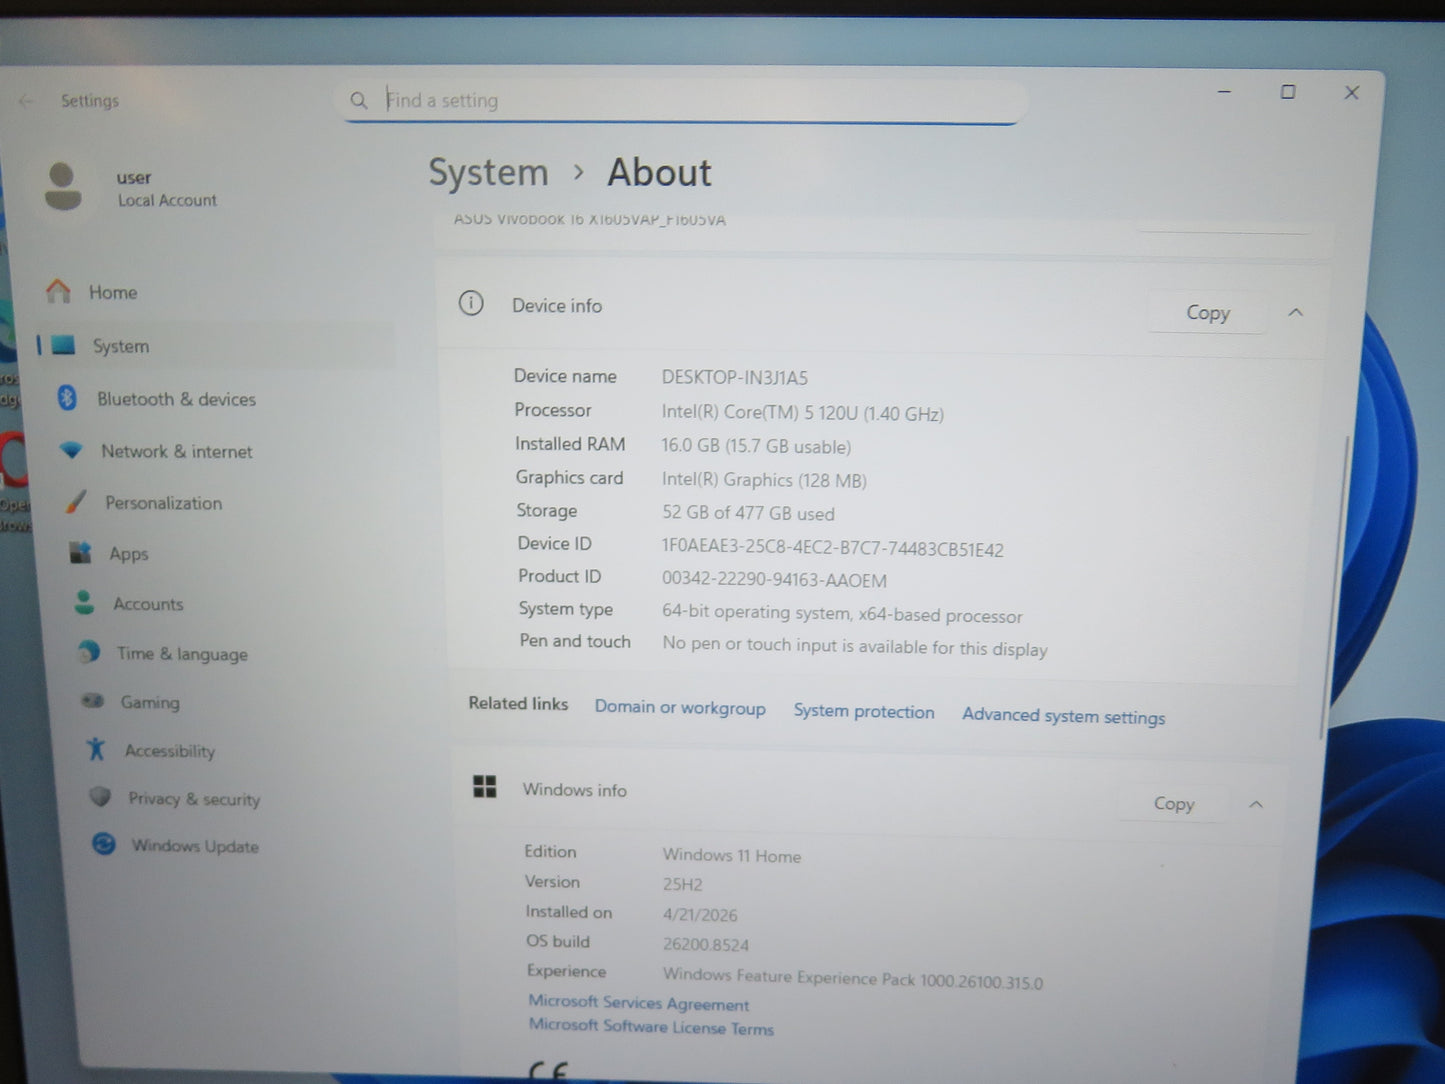The height and width of the screenshot is (1084, 1445).
Task: Click the Windows Feature Experience Pack text
Action: pyautogui.click(x=853, y=978)
